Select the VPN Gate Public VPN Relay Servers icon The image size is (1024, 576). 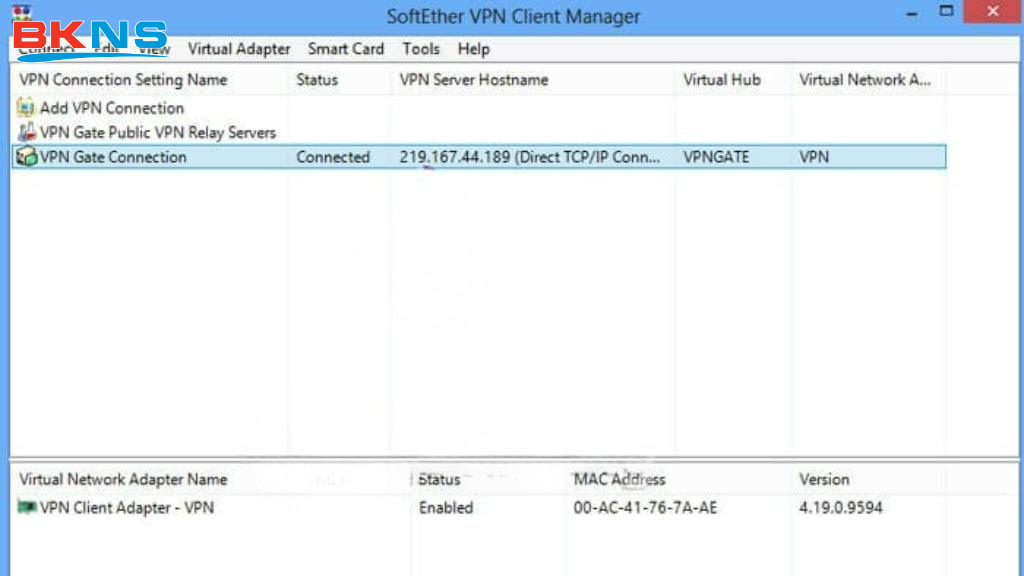pyautogui.click(x=27, y=132)
